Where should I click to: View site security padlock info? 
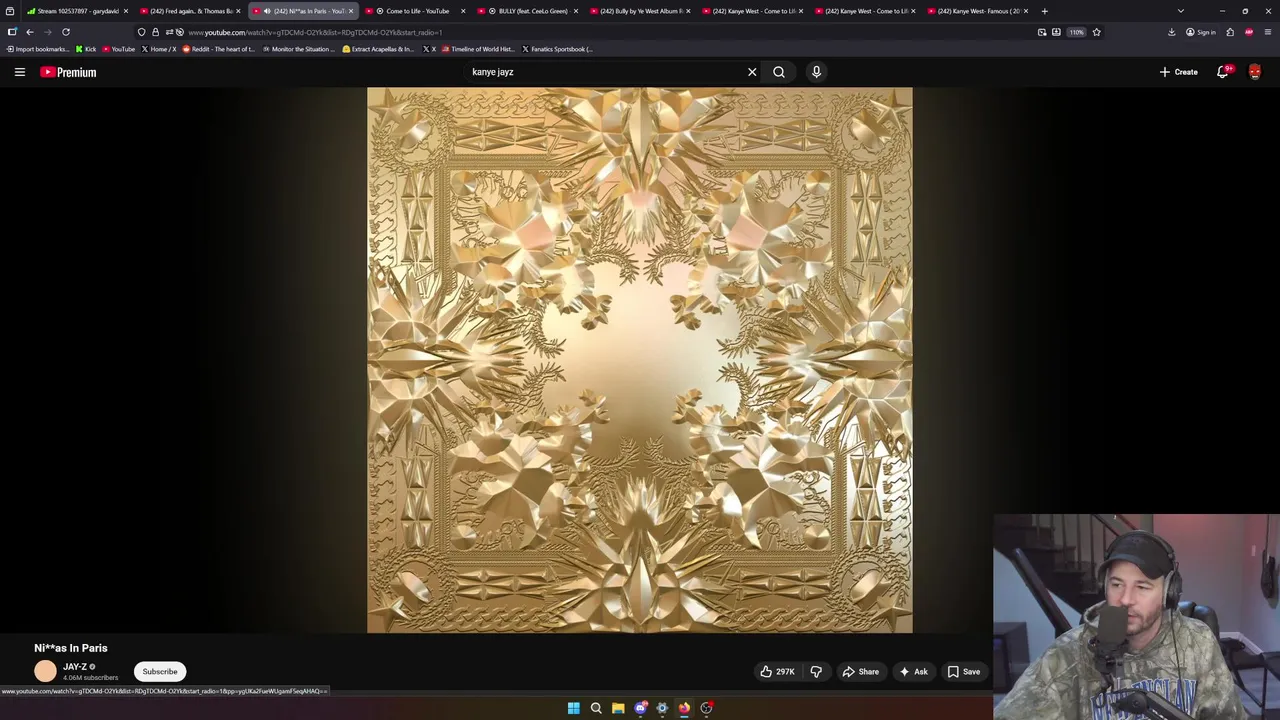coord(155,32)
